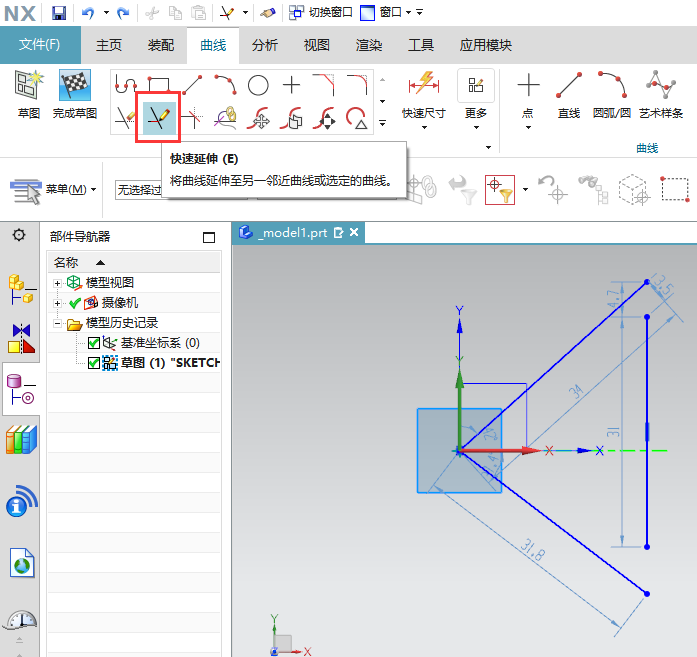Select the Circle curve tool

point(258,85)
